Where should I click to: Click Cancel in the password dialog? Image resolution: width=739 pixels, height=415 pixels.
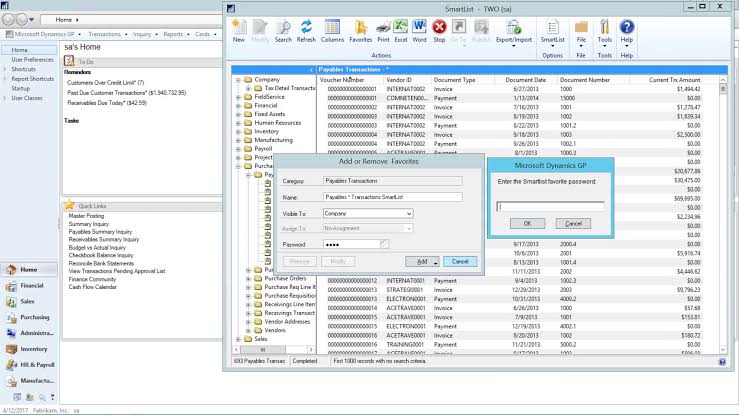pos(573,224)
